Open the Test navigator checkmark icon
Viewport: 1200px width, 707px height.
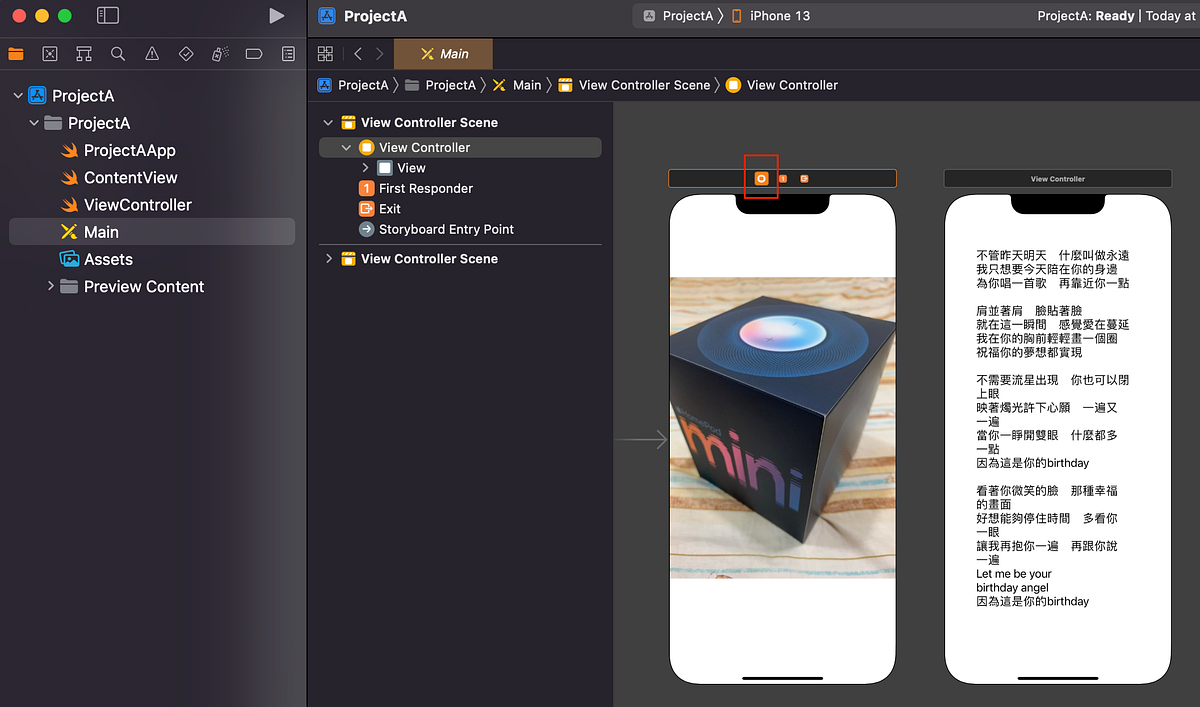186,53
